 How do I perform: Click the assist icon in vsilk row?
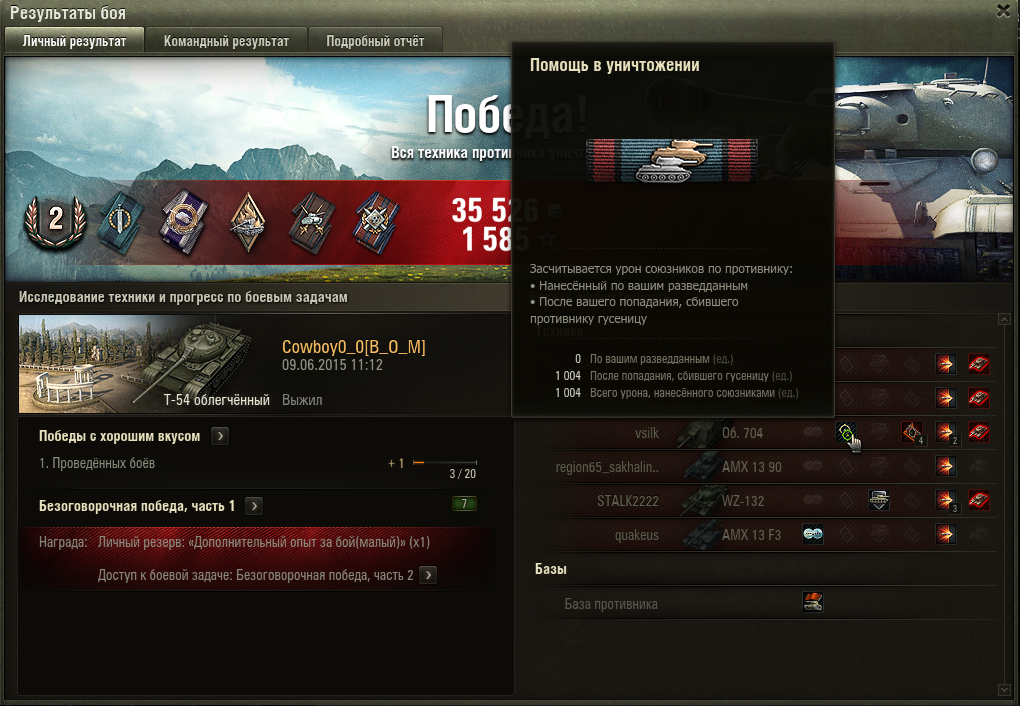point(846,432)
